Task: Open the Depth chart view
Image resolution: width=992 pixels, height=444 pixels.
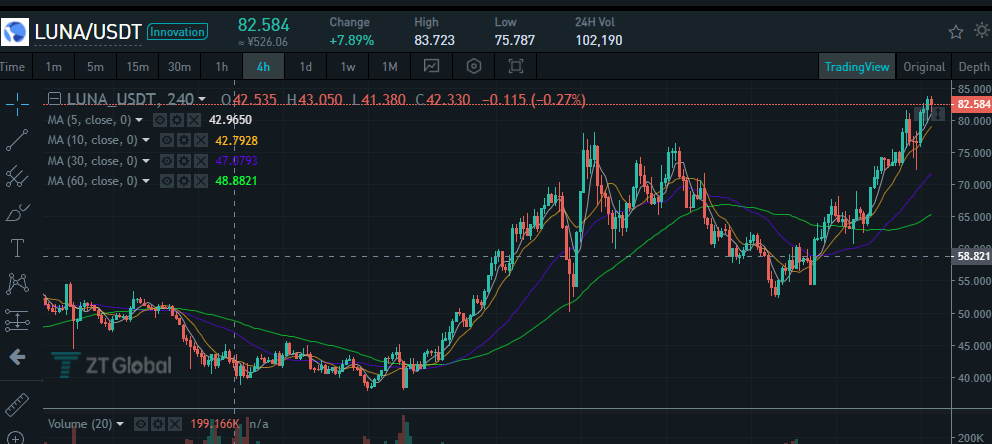Action: pyautogui.click(x=973, y=66)
